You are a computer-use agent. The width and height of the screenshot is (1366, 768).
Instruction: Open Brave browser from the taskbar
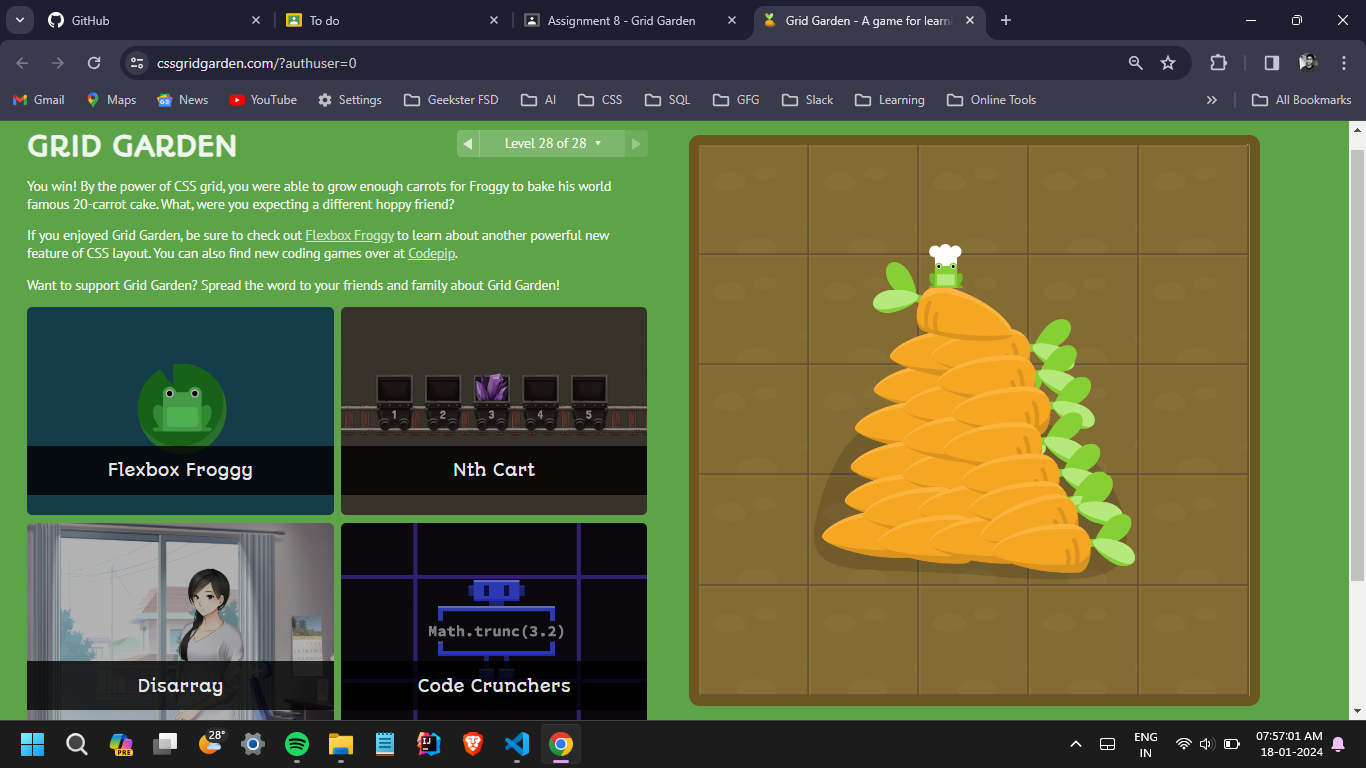471,744
